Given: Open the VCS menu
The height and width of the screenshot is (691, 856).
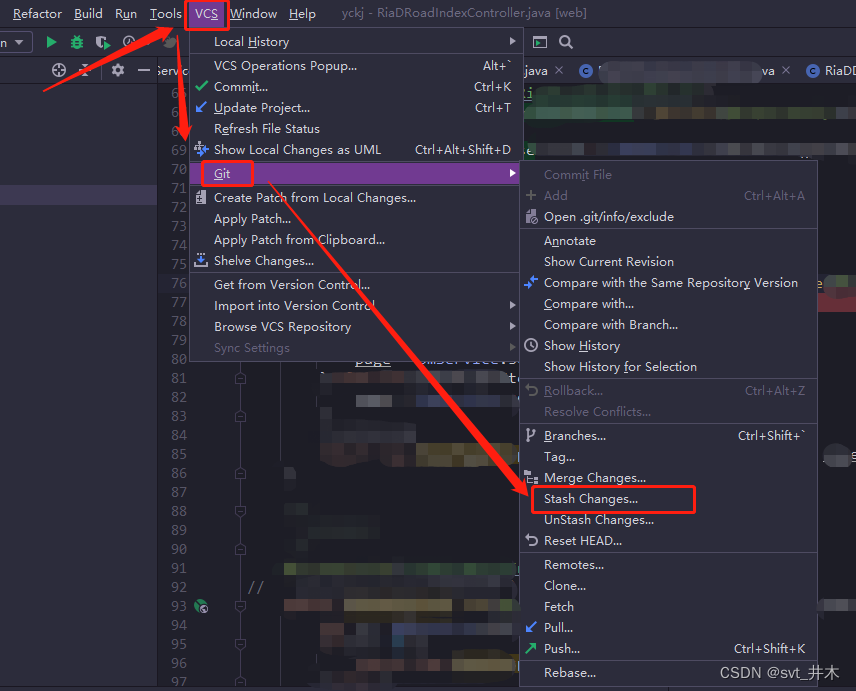Looking at the screenshot, I should pyautogui.click(x=206, y=14).
